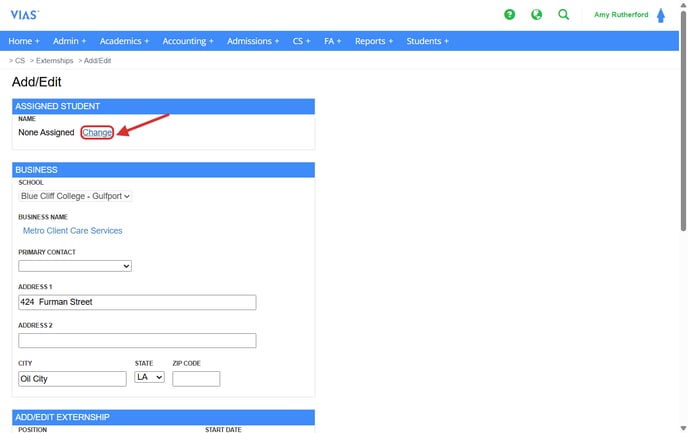Click the blue up arrow icon
This screenshot has height=433, width=688.
(x=661, y=15)
